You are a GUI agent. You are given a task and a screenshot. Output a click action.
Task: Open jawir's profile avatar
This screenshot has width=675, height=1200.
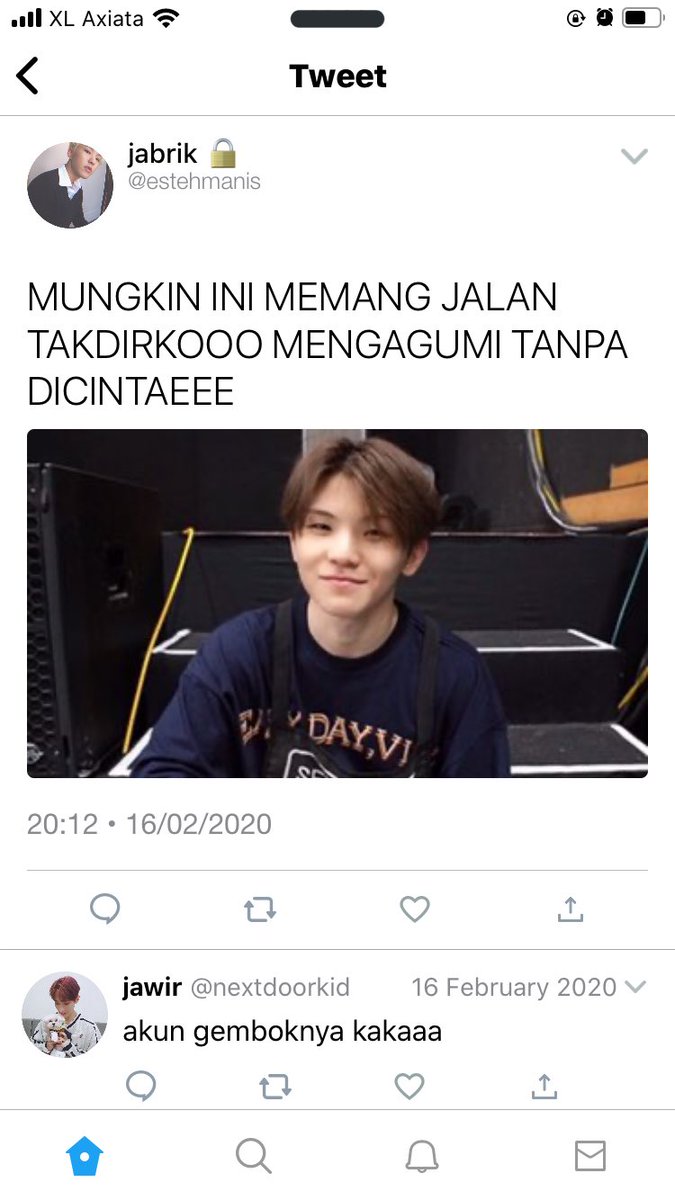[64, 1015]
